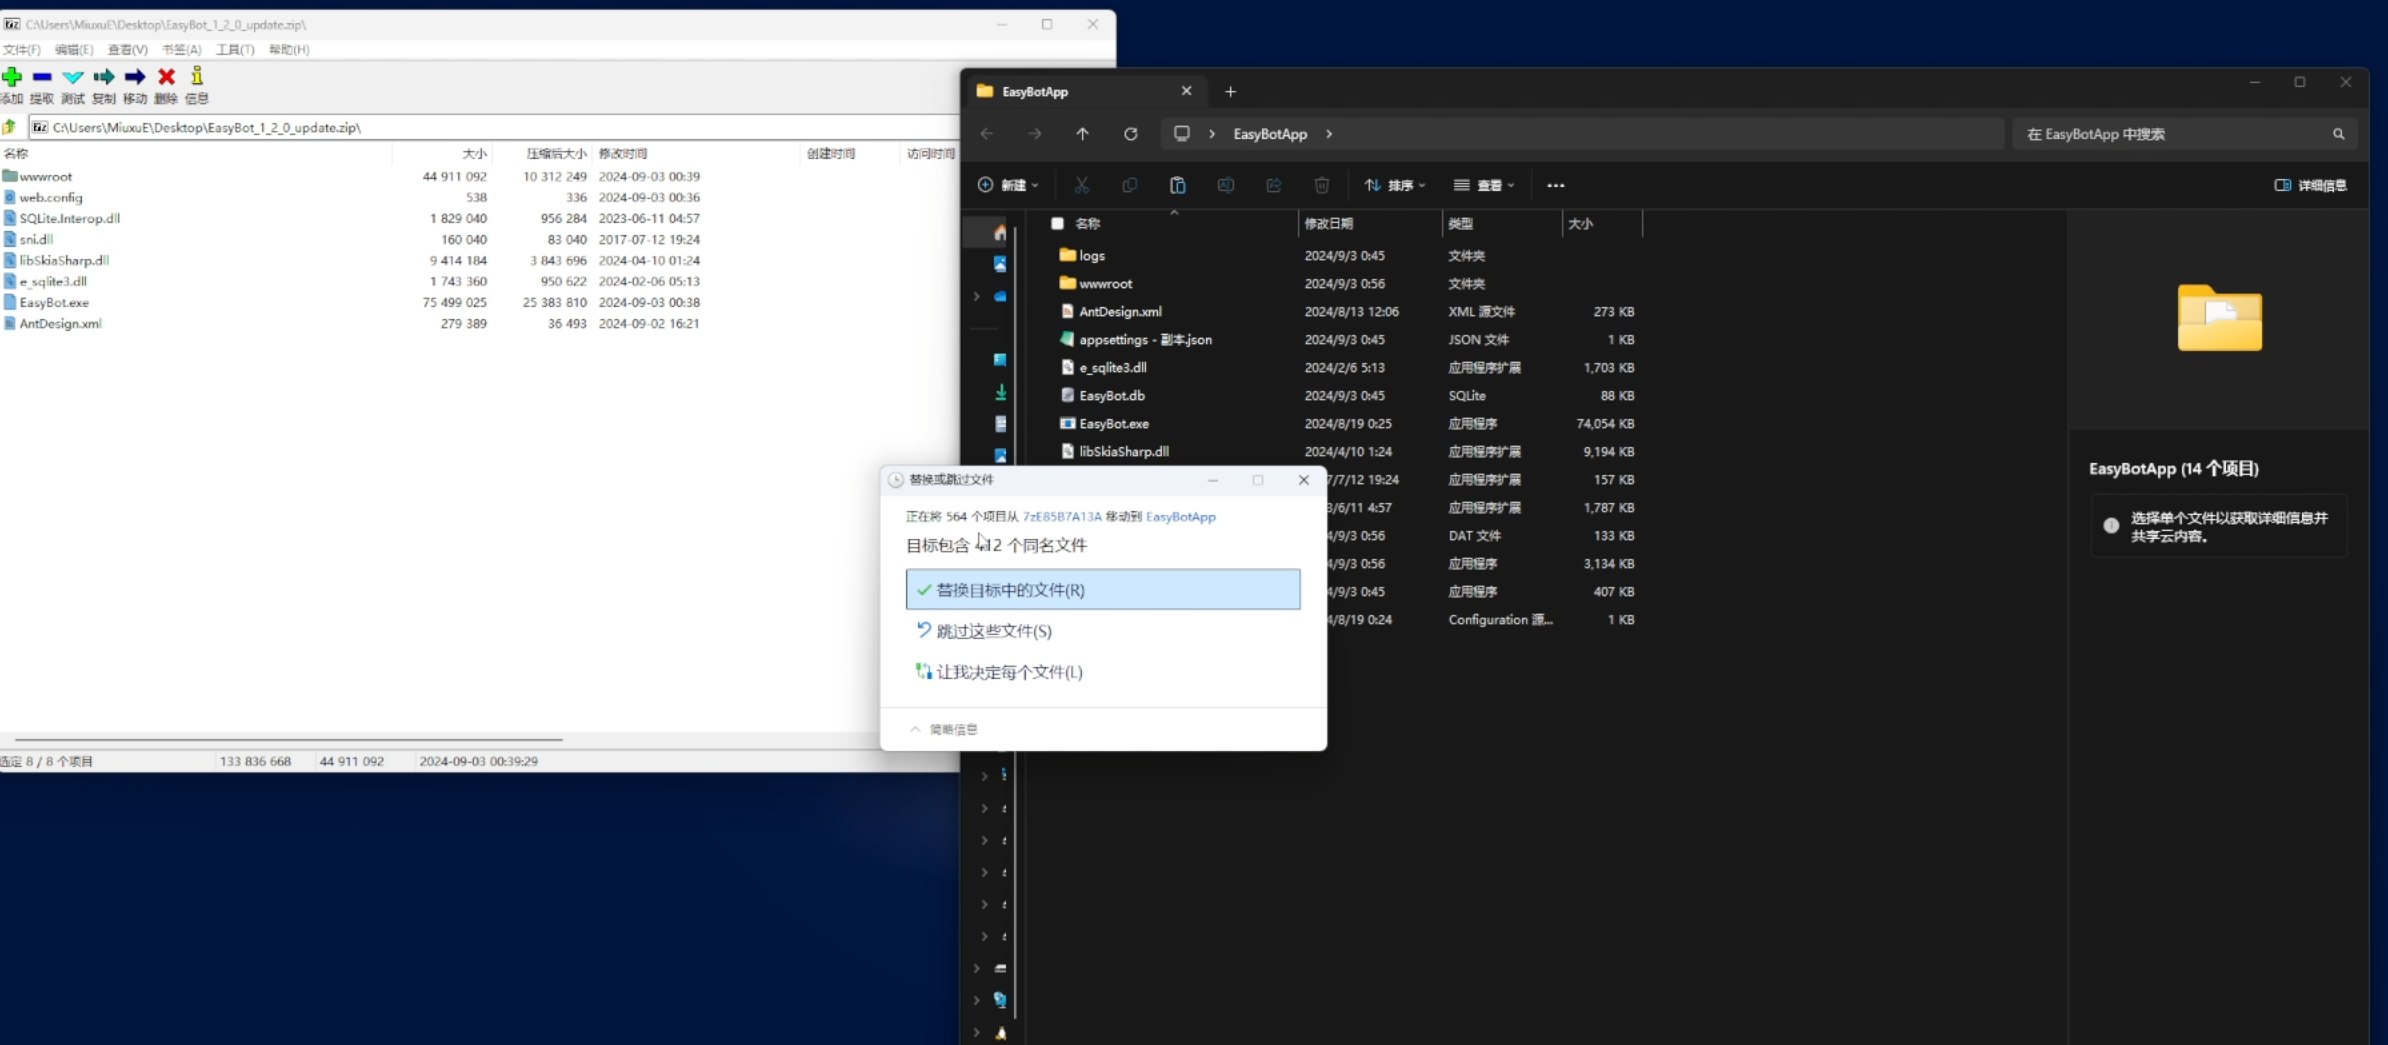Refresh the EasyBotApp folder view
2388x1045 pixels.
[x=1131, y=134]
